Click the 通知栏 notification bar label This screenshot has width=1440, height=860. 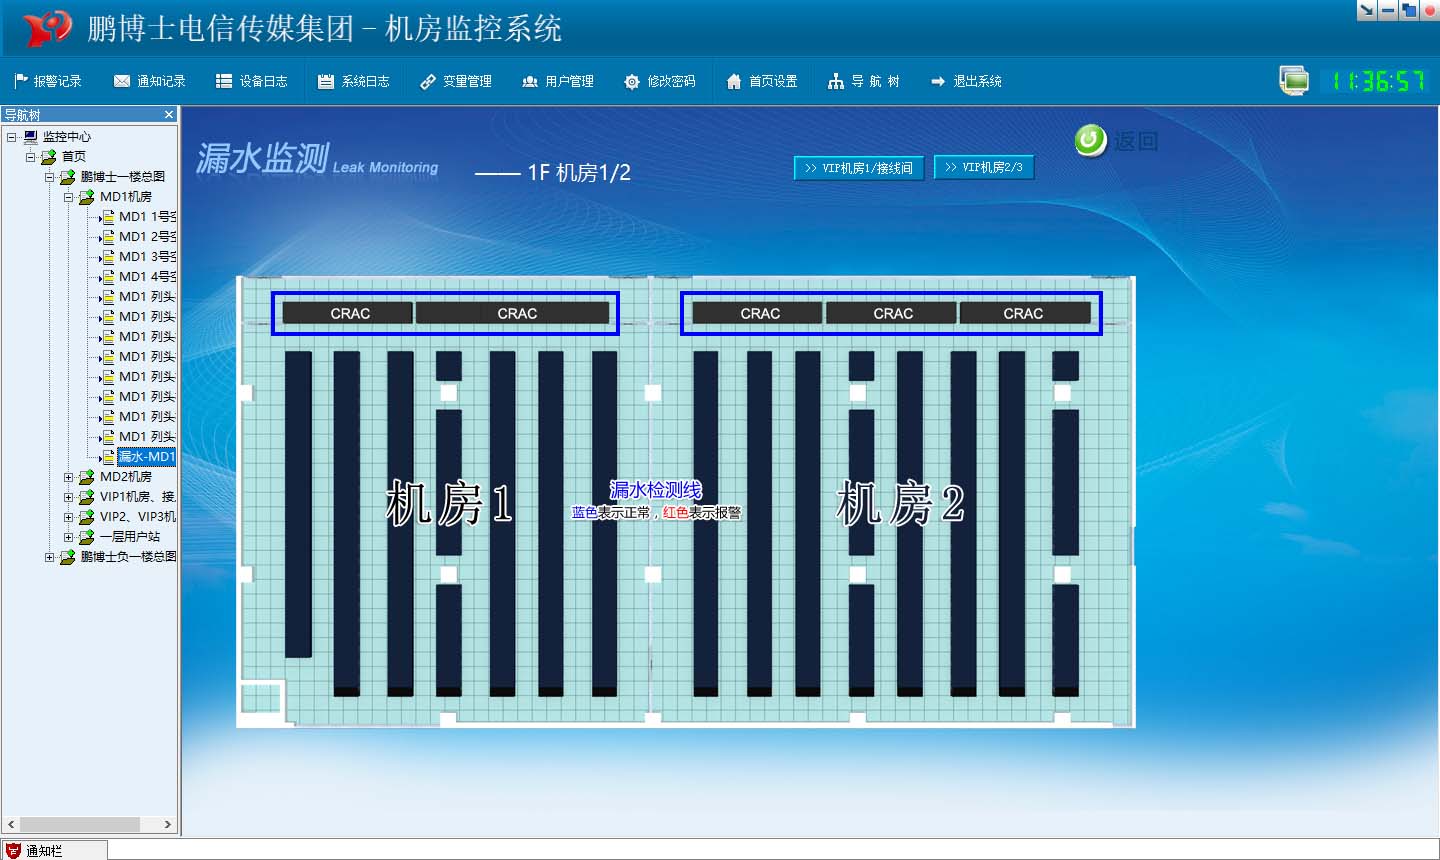[44, 851]
